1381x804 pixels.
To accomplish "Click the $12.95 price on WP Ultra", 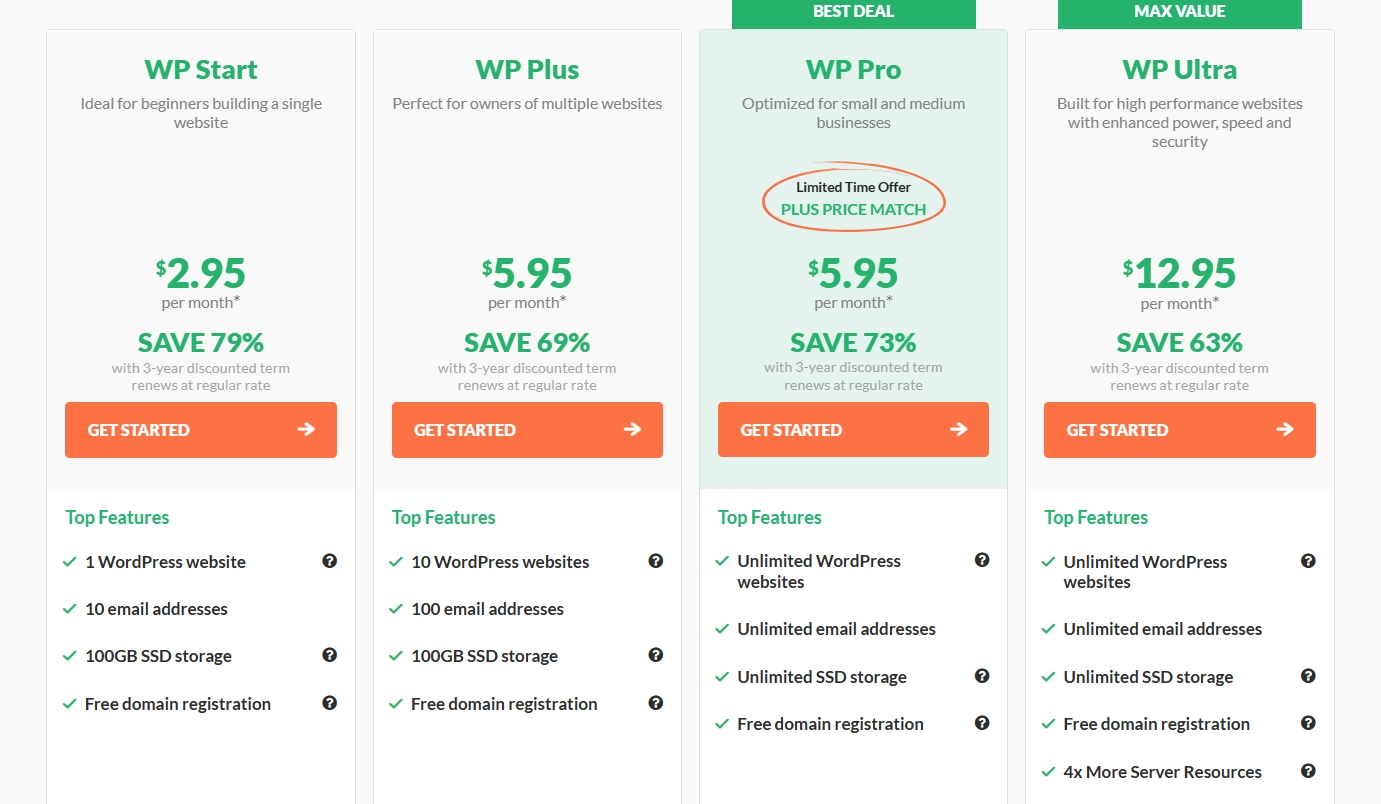I will click(x=1179, y=273).
